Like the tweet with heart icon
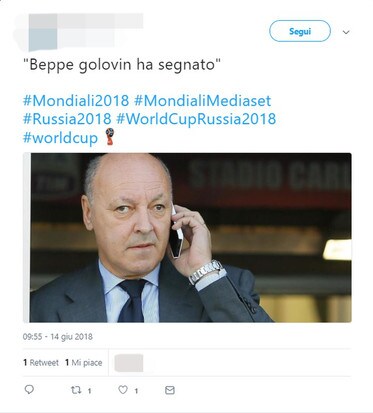The image size is (373, 413). (123, 390)
